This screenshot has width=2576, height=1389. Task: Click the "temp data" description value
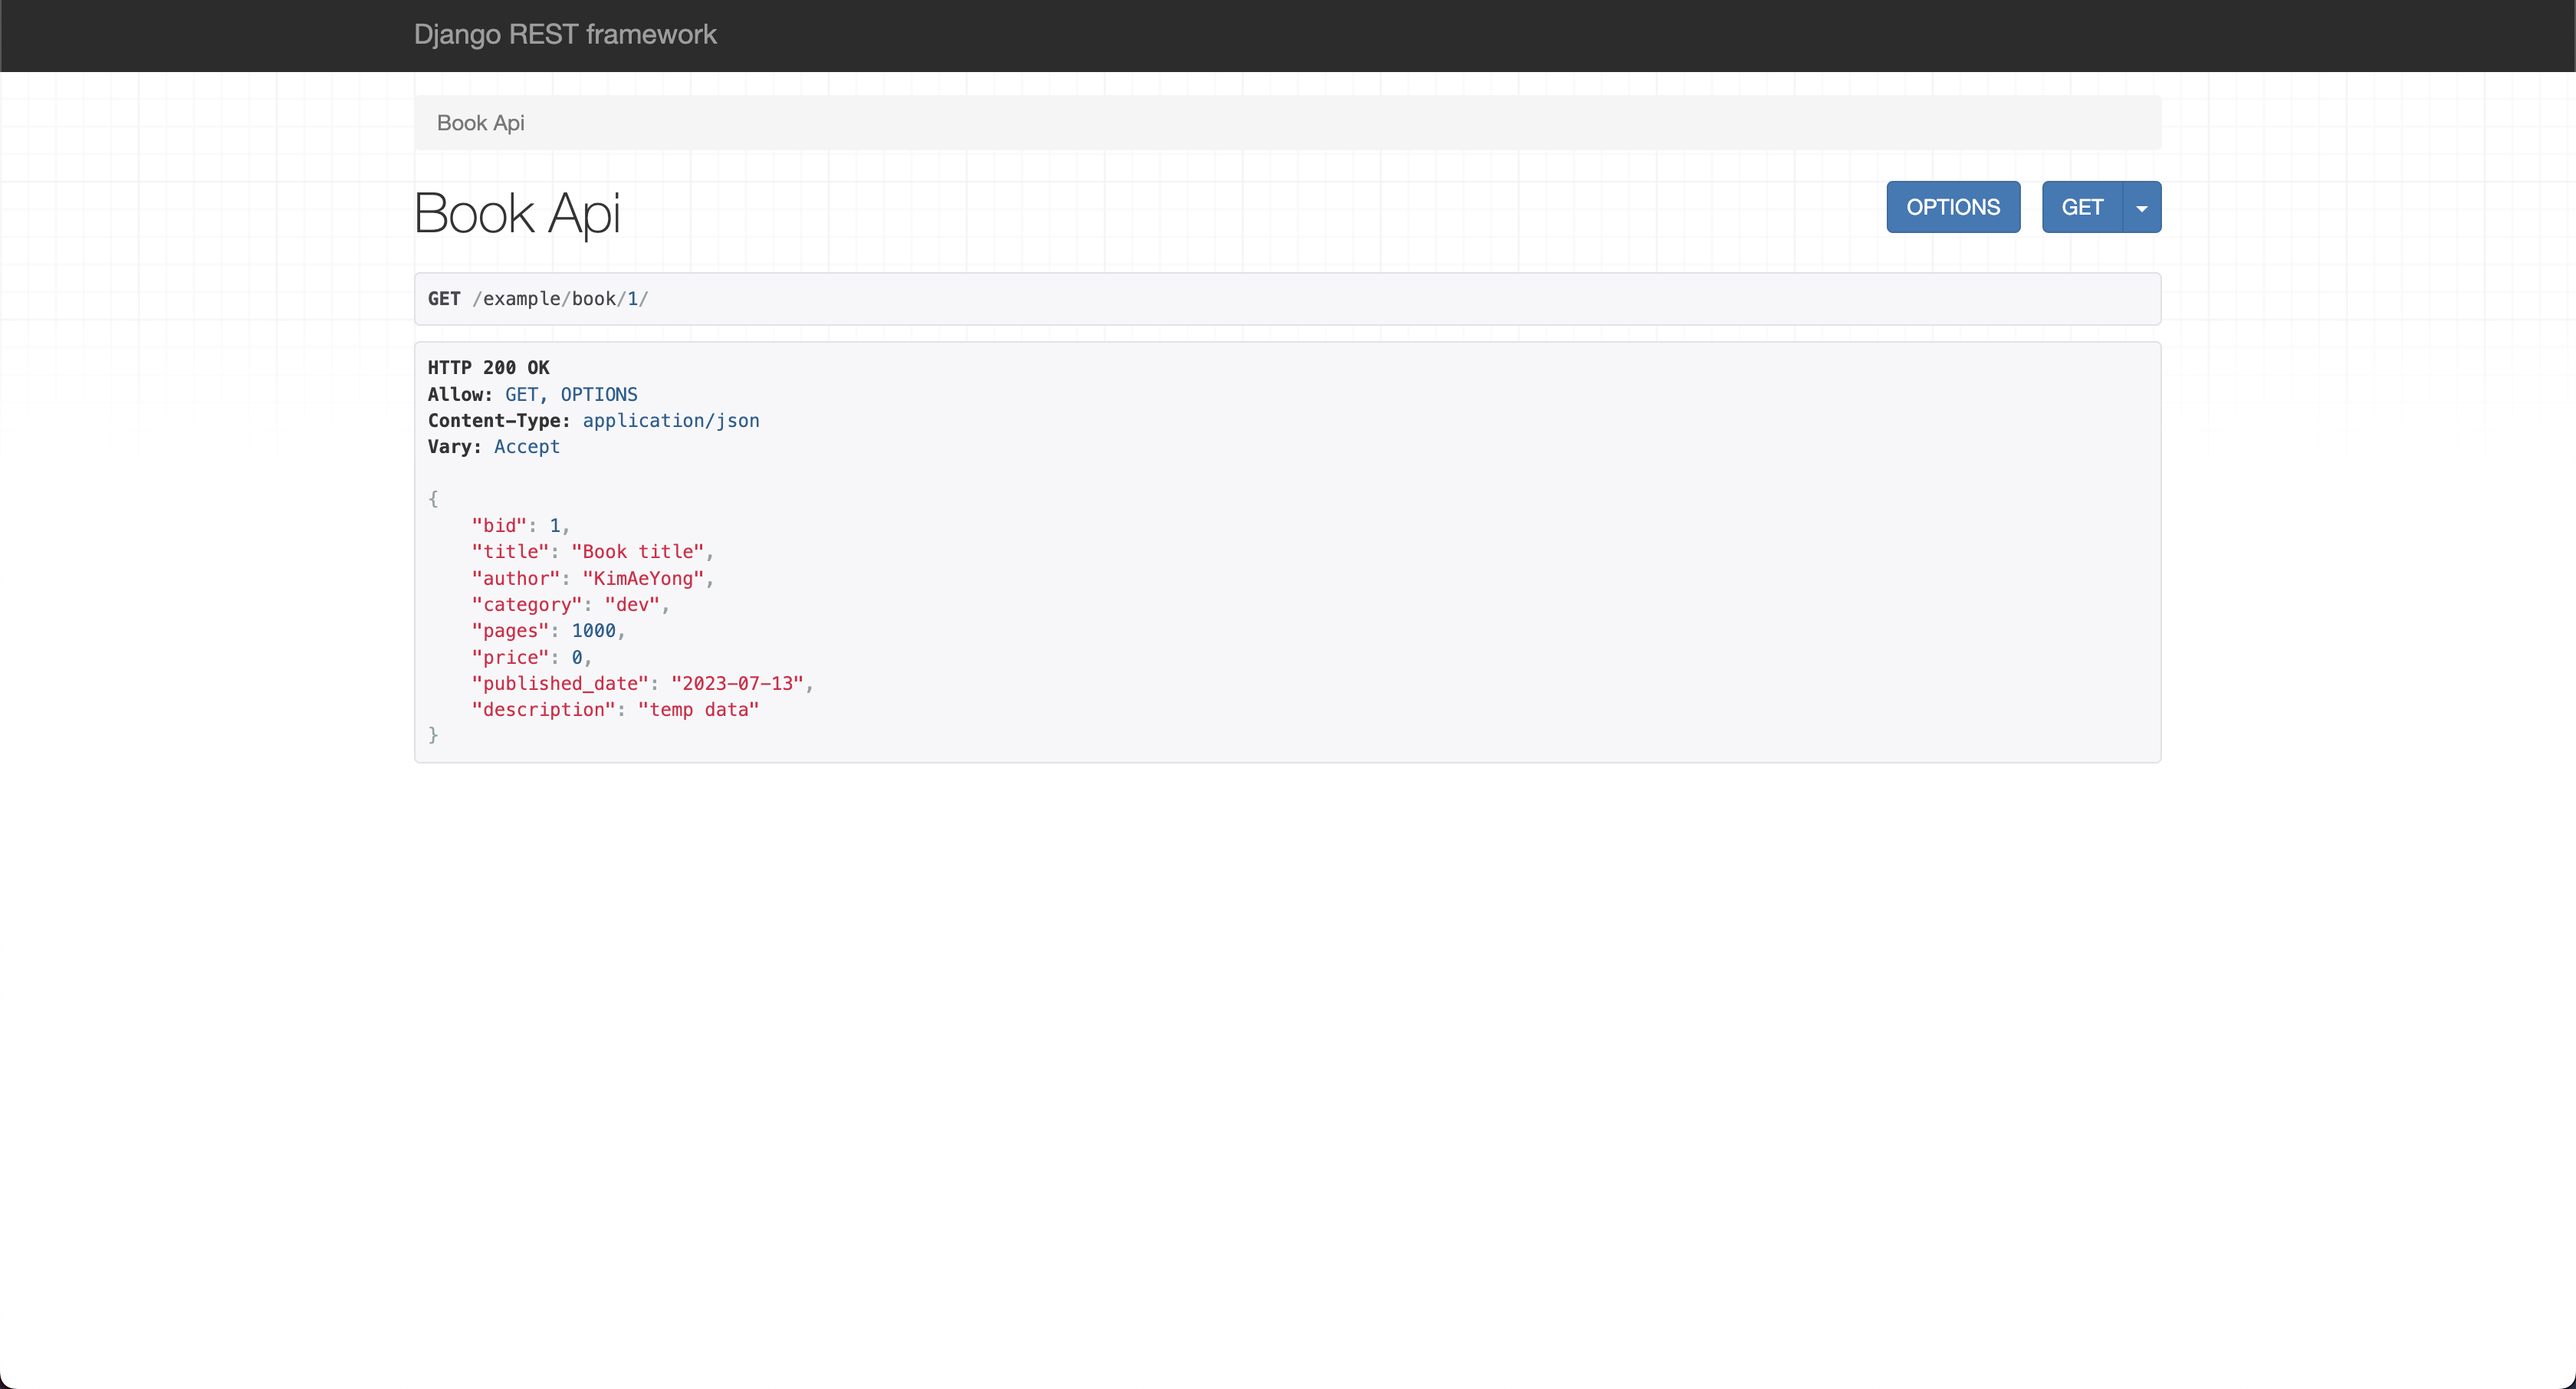[x=698, y=710]
